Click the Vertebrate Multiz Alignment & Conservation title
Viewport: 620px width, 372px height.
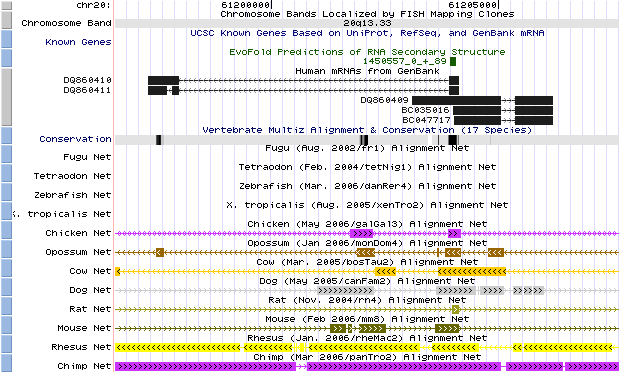click(367, 130)
